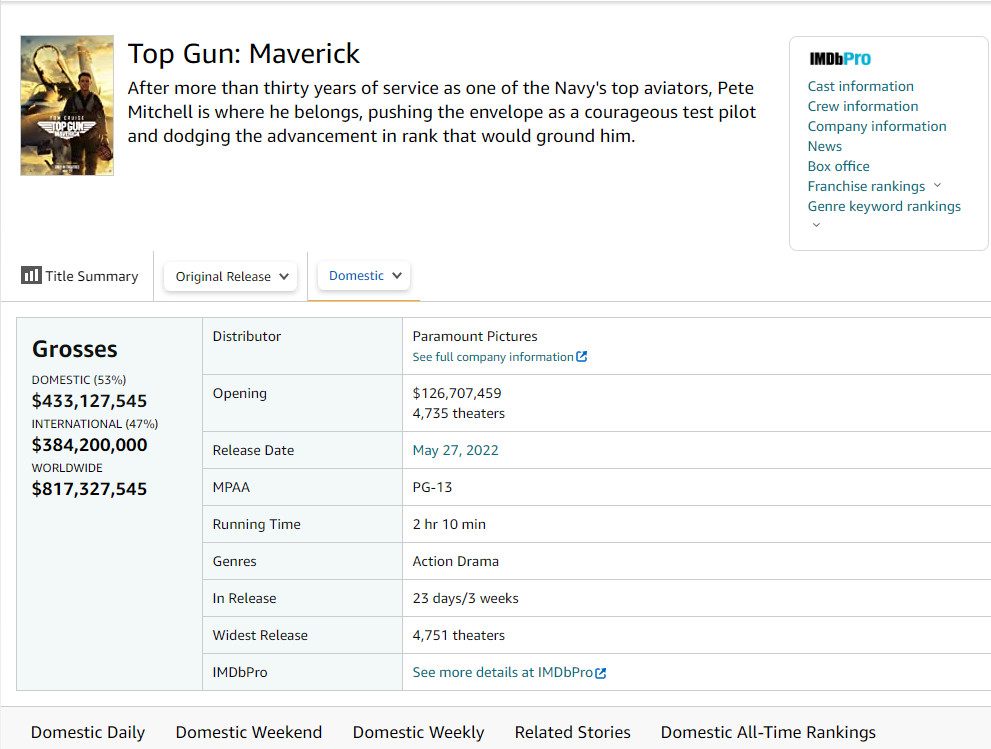Image resolution: width=991 pixels, height=749 pixels.
Task: Click external link icon beside company information
Action: 582,357
